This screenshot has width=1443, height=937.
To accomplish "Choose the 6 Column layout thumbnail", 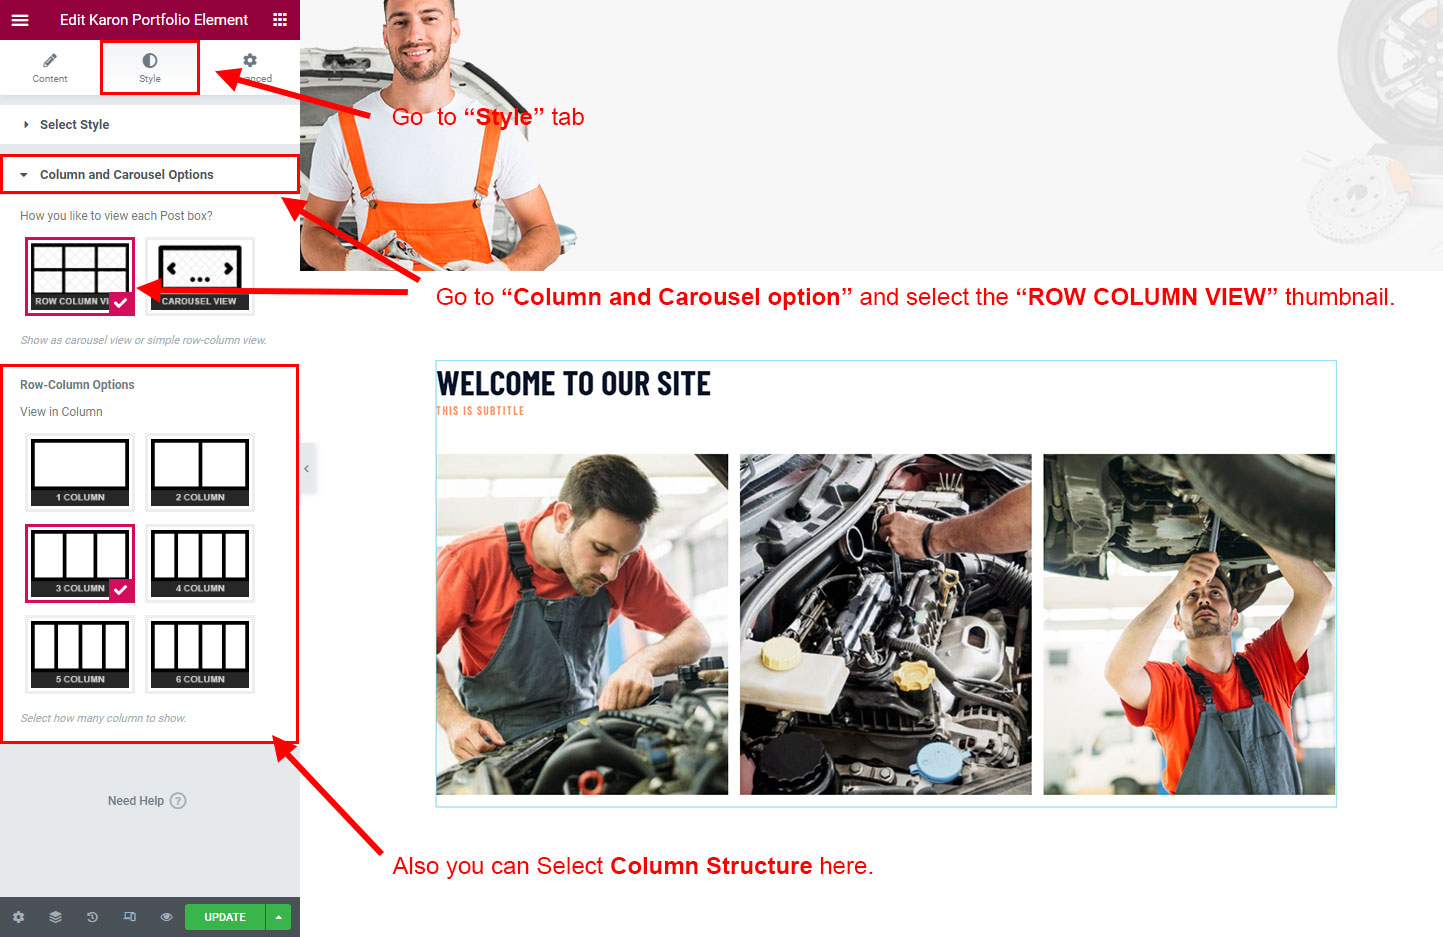I will point(200,654).
